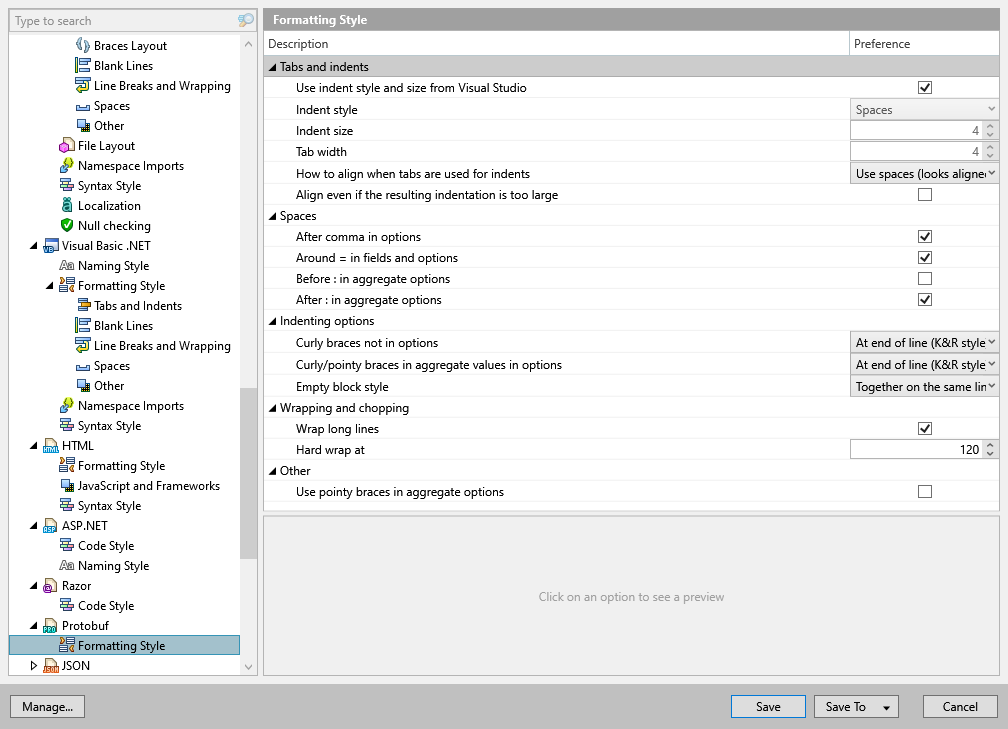Expand the JSON tree node
Viewport: 1008px width, 729px height.
pos(33,666)
